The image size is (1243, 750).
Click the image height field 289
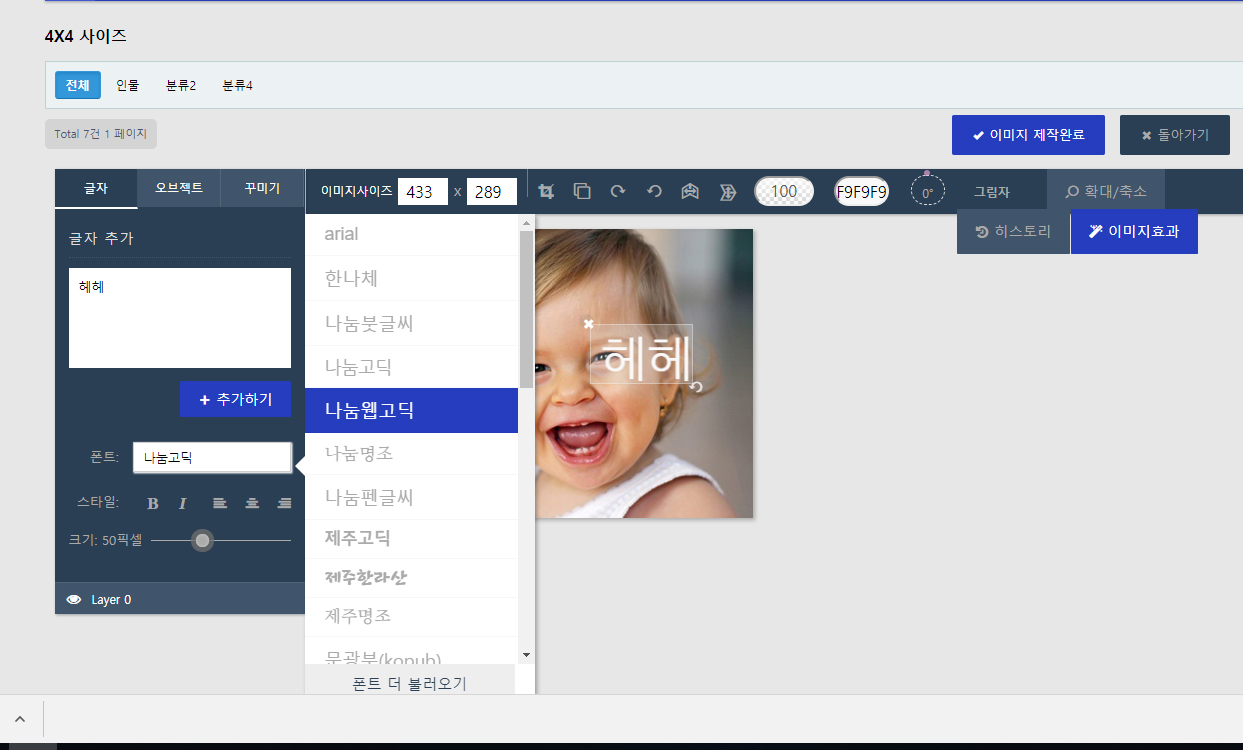491,192
